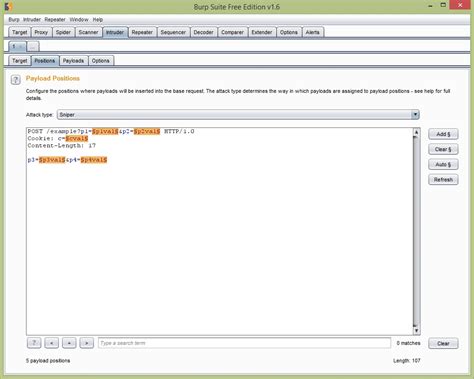Click the Clear § button
This screenshot has width=474, height=379.
pos(443,149)
